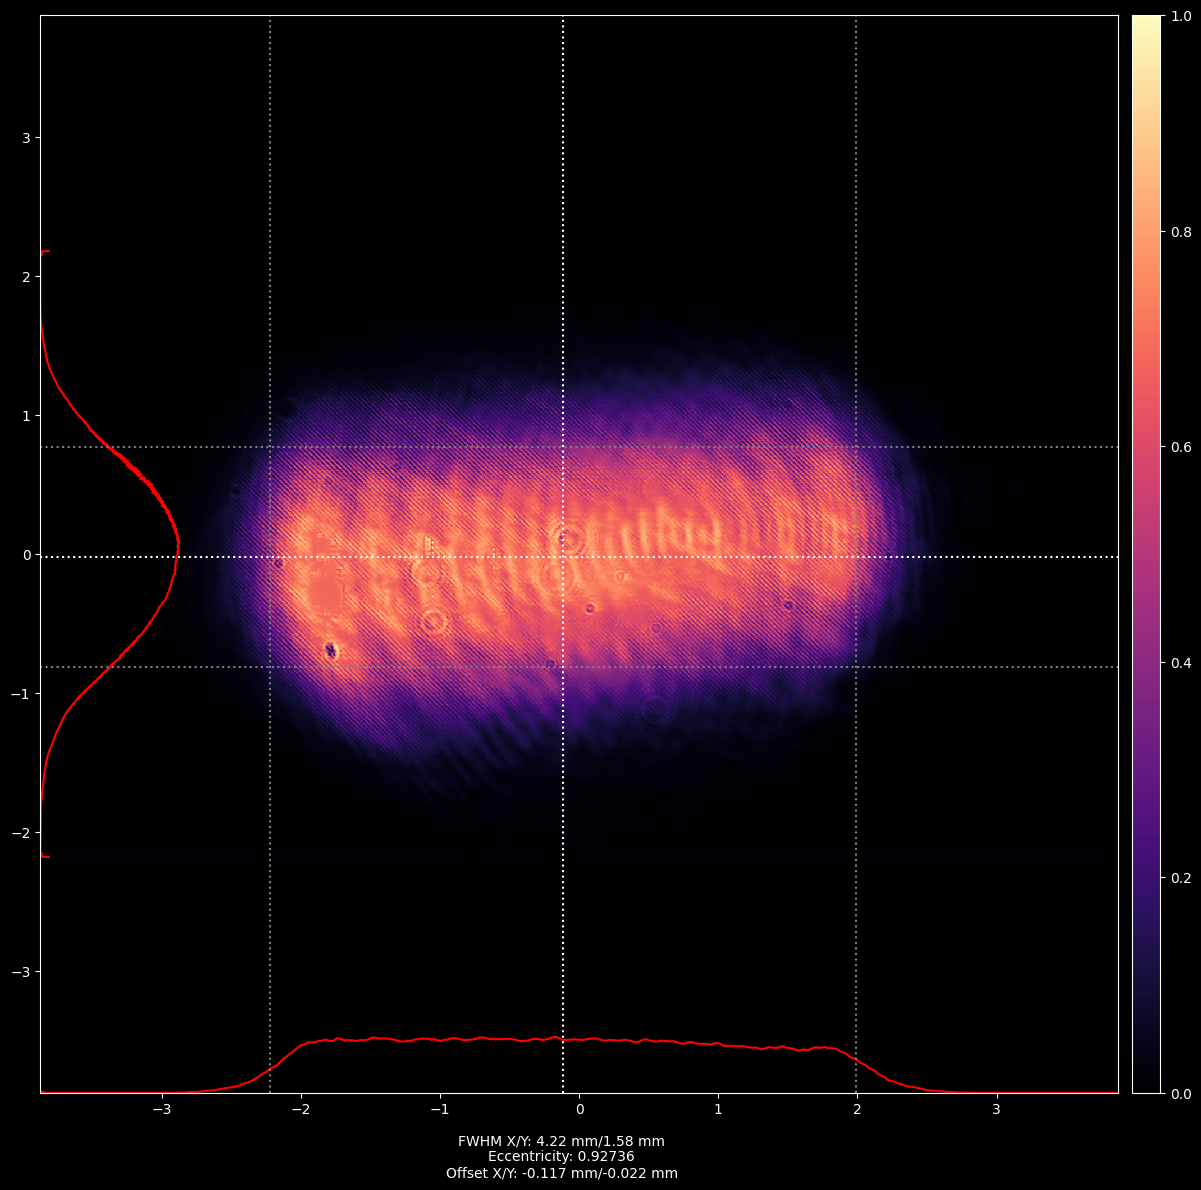The width and height of the screenshot is (1201, 1190).
Task: Click the y-axis tick label 3
Action: click(x=26, y=137)
